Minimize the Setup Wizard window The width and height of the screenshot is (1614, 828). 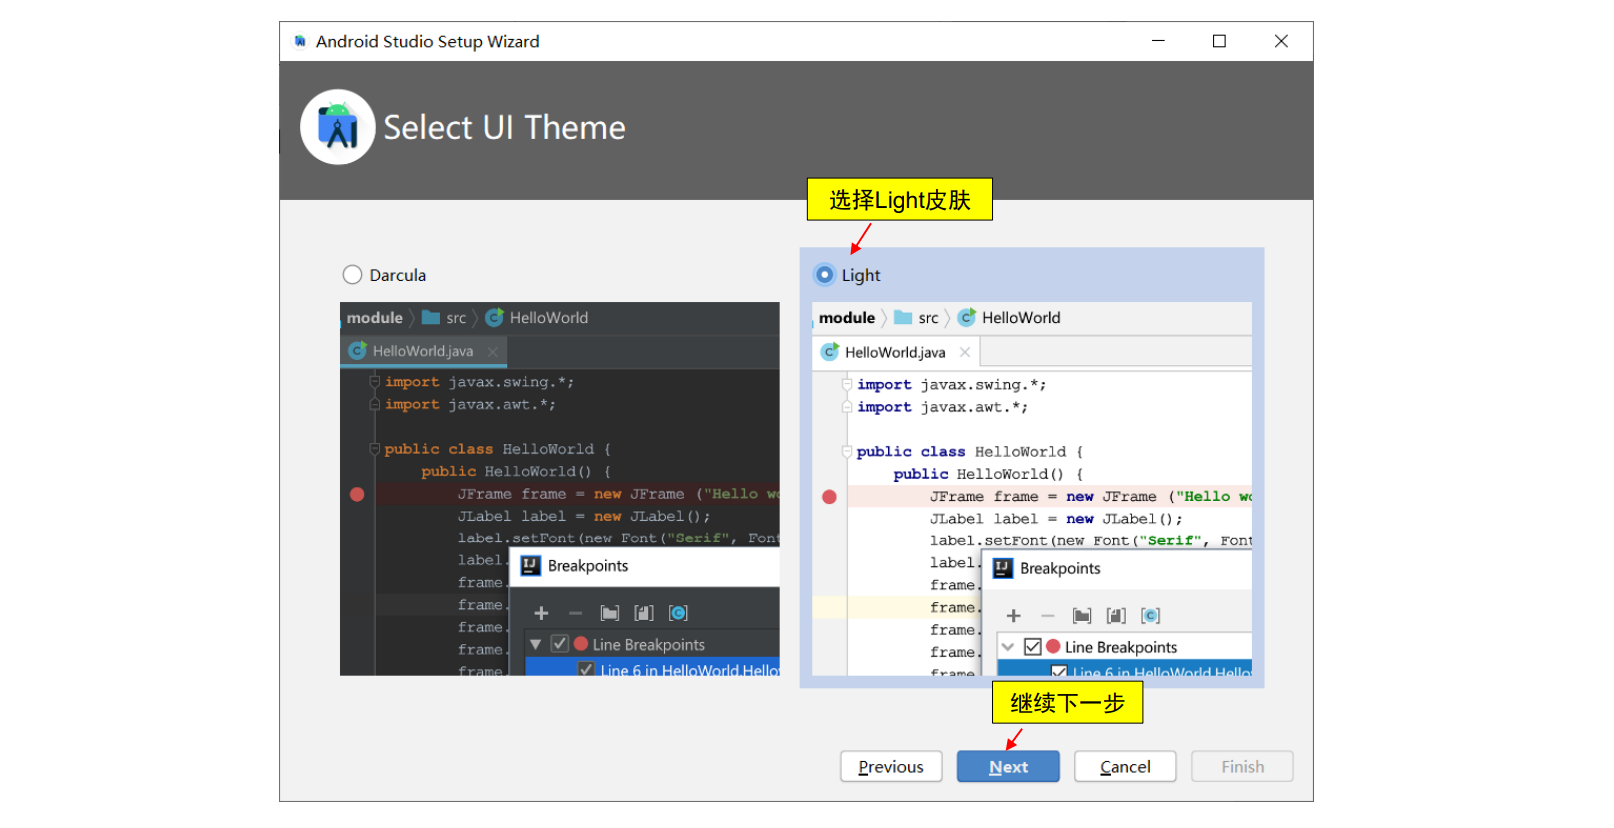pyautogui.click(x=1158, y=41)
